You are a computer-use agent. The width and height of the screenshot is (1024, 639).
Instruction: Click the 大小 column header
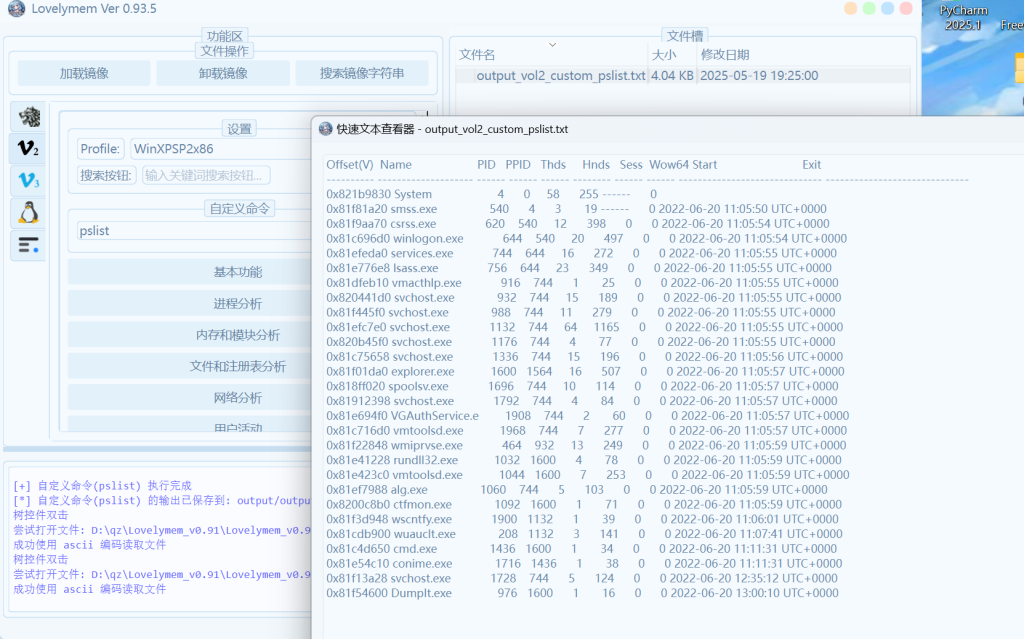pos(664,55)
